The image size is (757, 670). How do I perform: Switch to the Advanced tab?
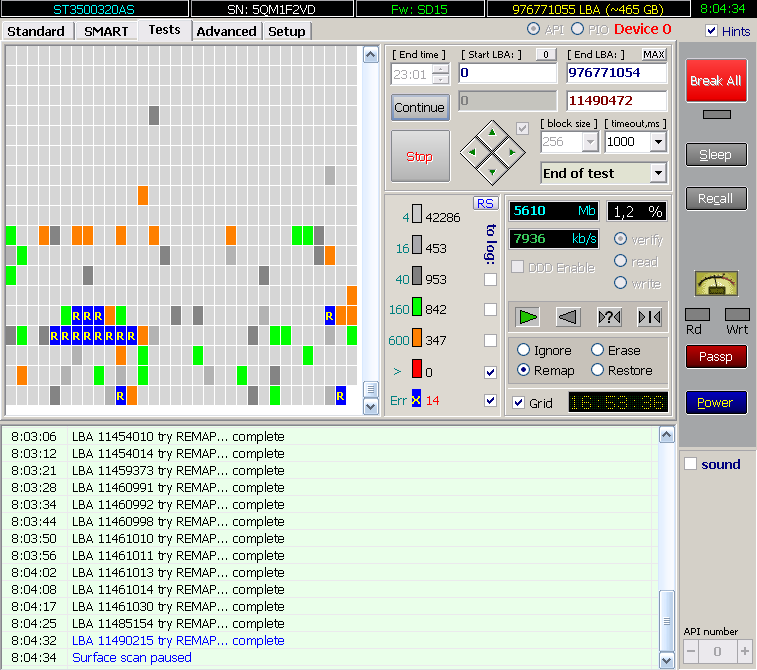[x=226, y=31]
